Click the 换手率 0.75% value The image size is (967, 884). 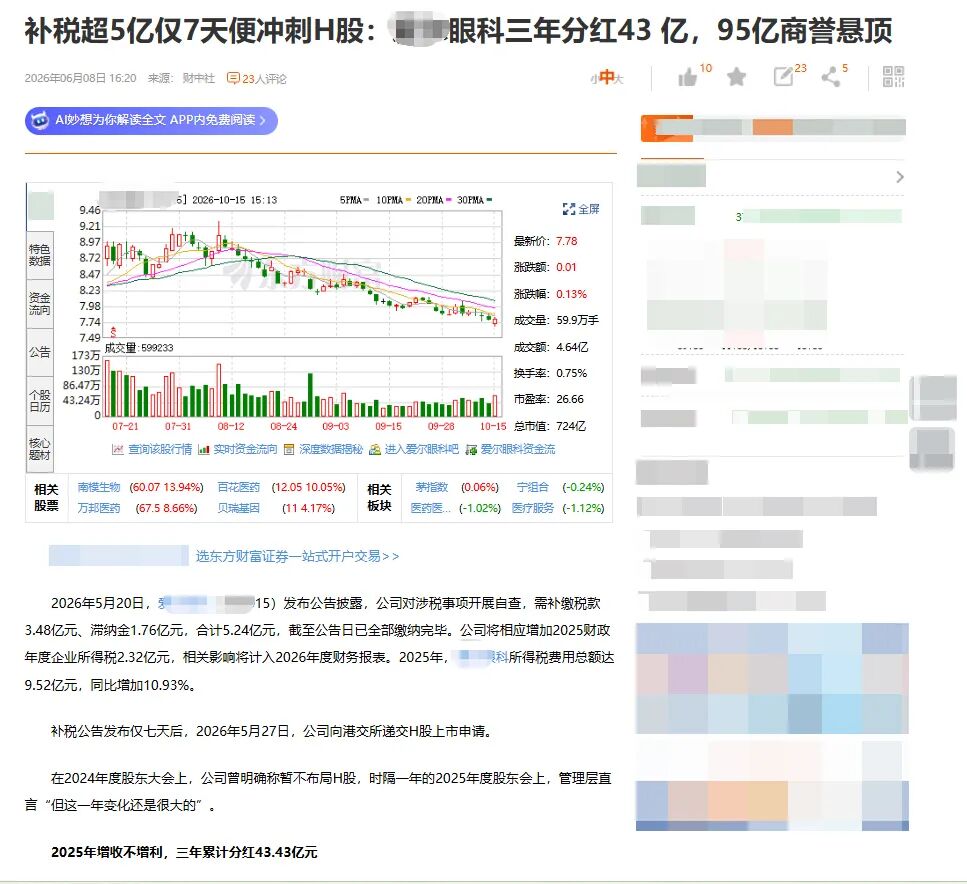pyautogui.click(x=572, y=373)
